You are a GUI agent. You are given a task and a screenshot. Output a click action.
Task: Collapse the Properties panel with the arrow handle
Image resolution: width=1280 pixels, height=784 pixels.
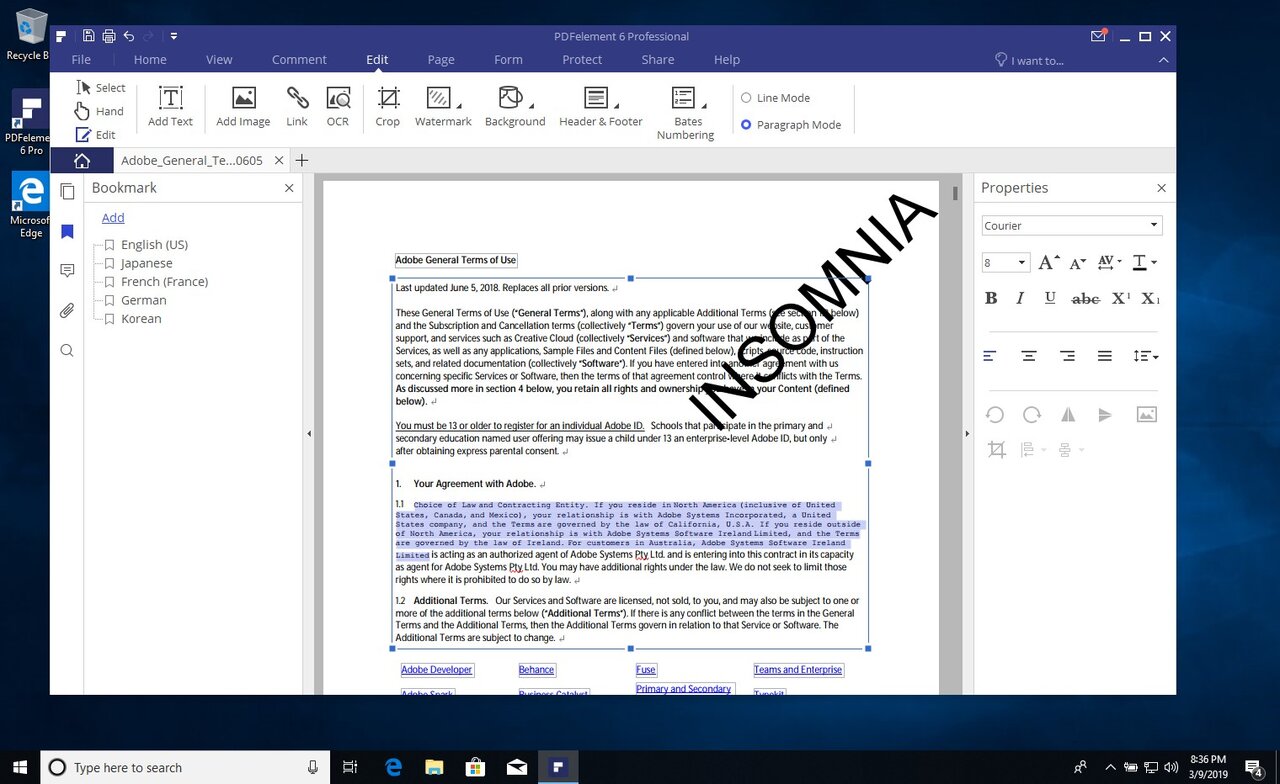point(967,434)
